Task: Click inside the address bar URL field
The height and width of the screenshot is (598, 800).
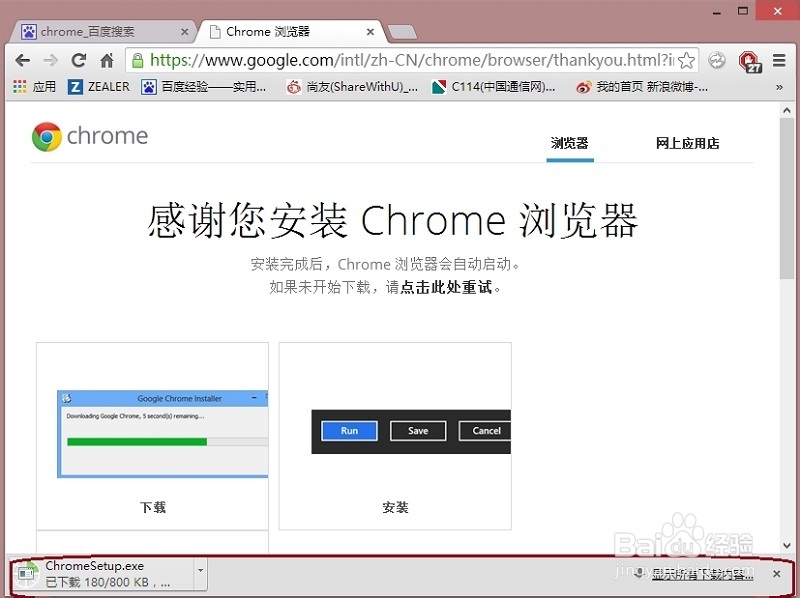Action: 400,60
